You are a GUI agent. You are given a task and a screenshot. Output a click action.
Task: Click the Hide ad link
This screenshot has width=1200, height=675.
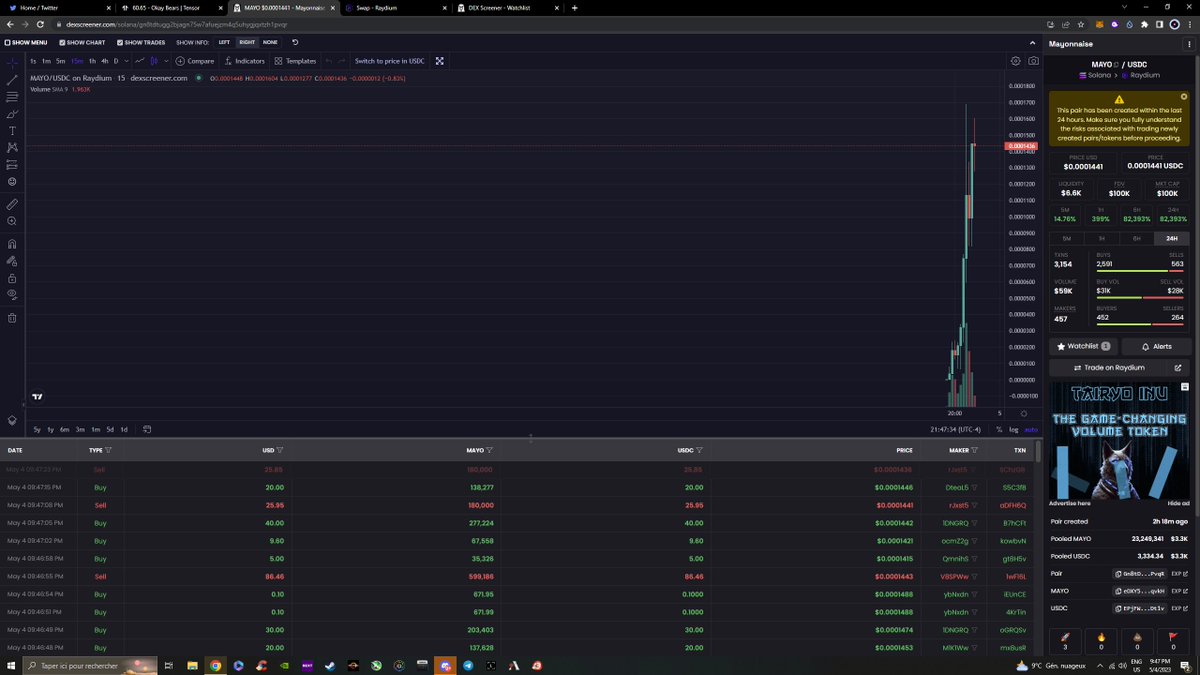[x=1178, y=503]
